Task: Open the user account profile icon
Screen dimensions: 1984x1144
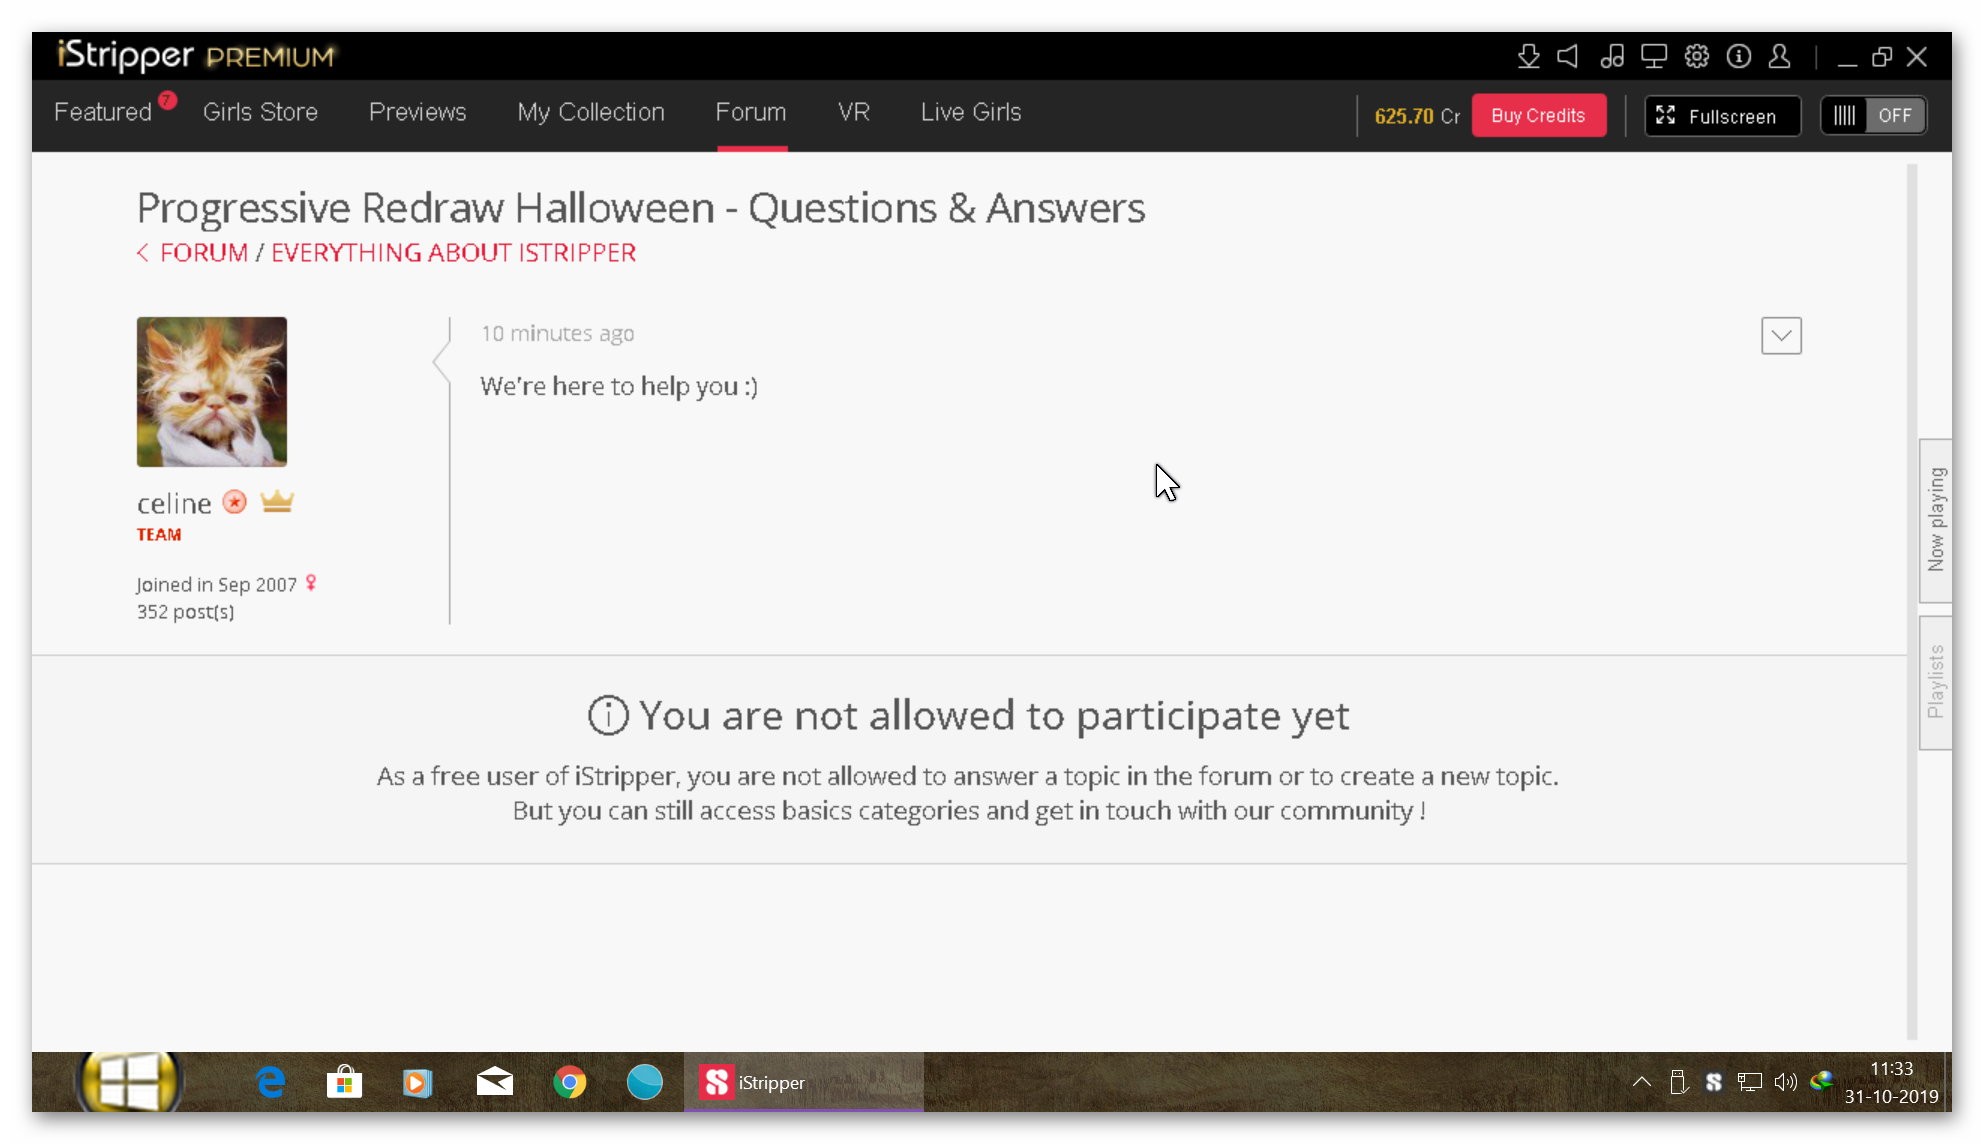Action: [1779, 57]
